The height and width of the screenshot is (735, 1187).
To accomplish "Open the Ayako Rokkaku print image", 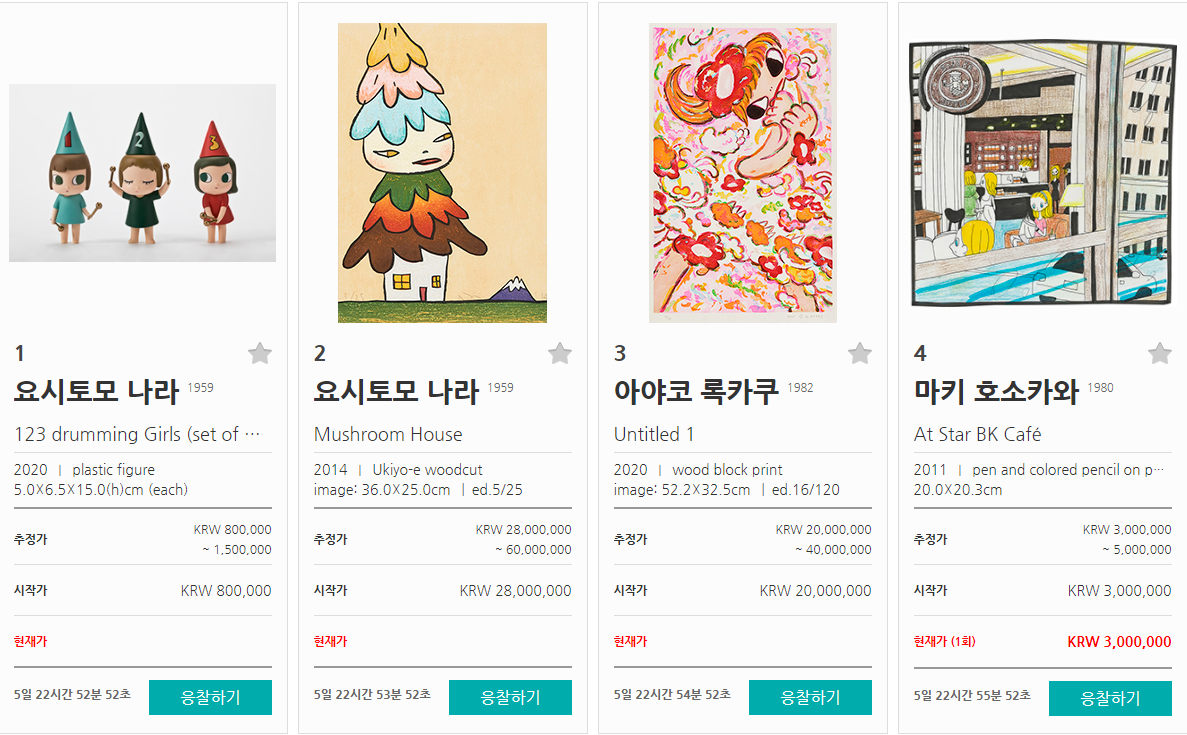I will [x=743, y=173].
